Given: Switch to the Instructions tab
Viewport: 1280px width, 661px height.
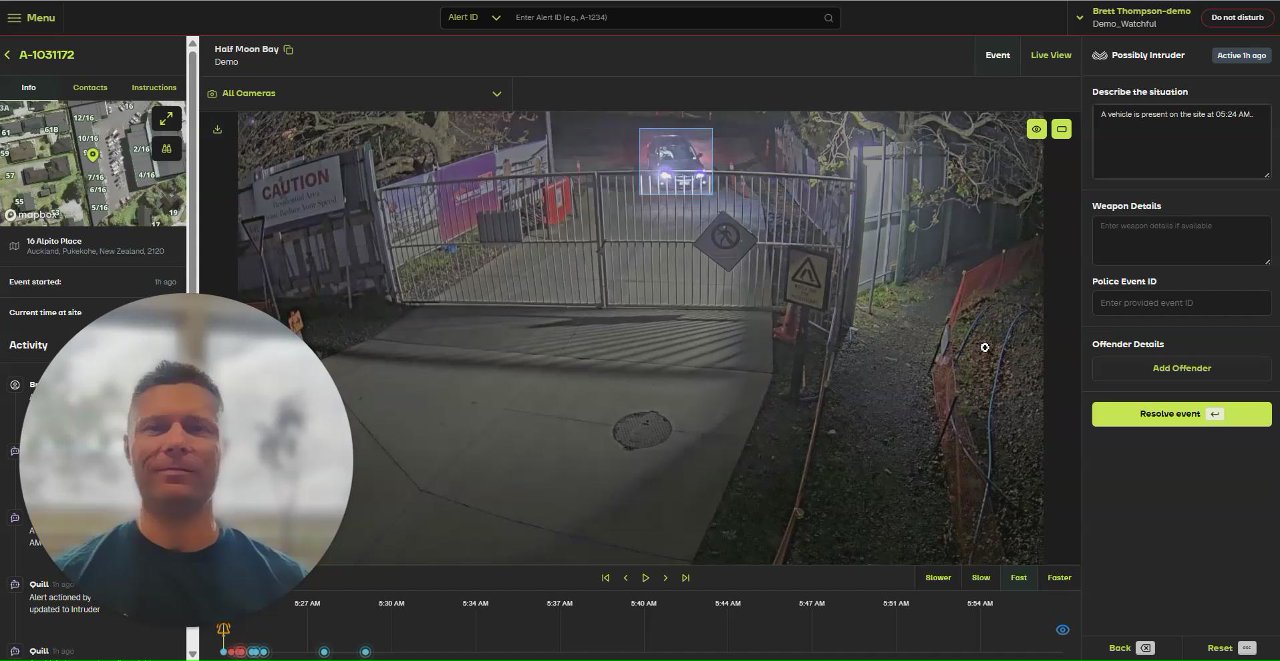Looking at the screenshot, I should coord(154,88).
